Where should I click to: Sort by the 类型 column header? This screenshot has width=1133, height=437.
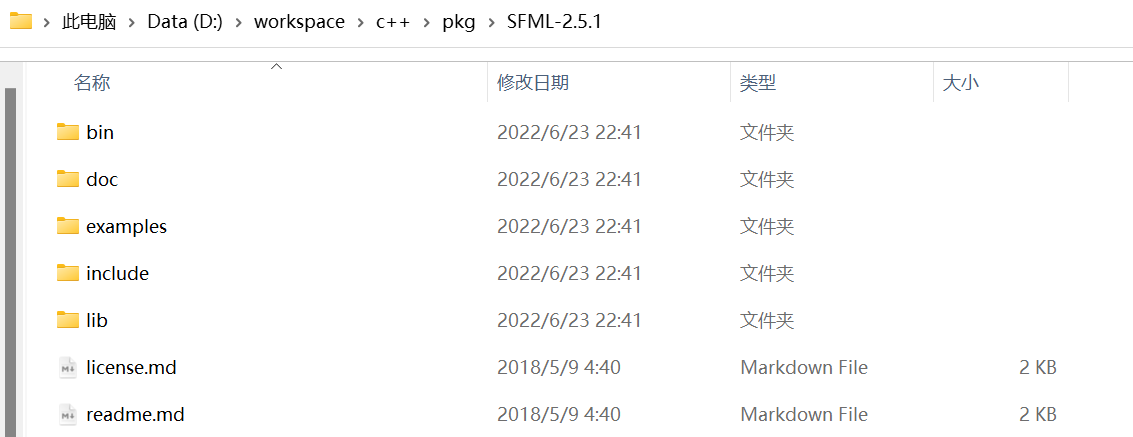coord(757,83)
